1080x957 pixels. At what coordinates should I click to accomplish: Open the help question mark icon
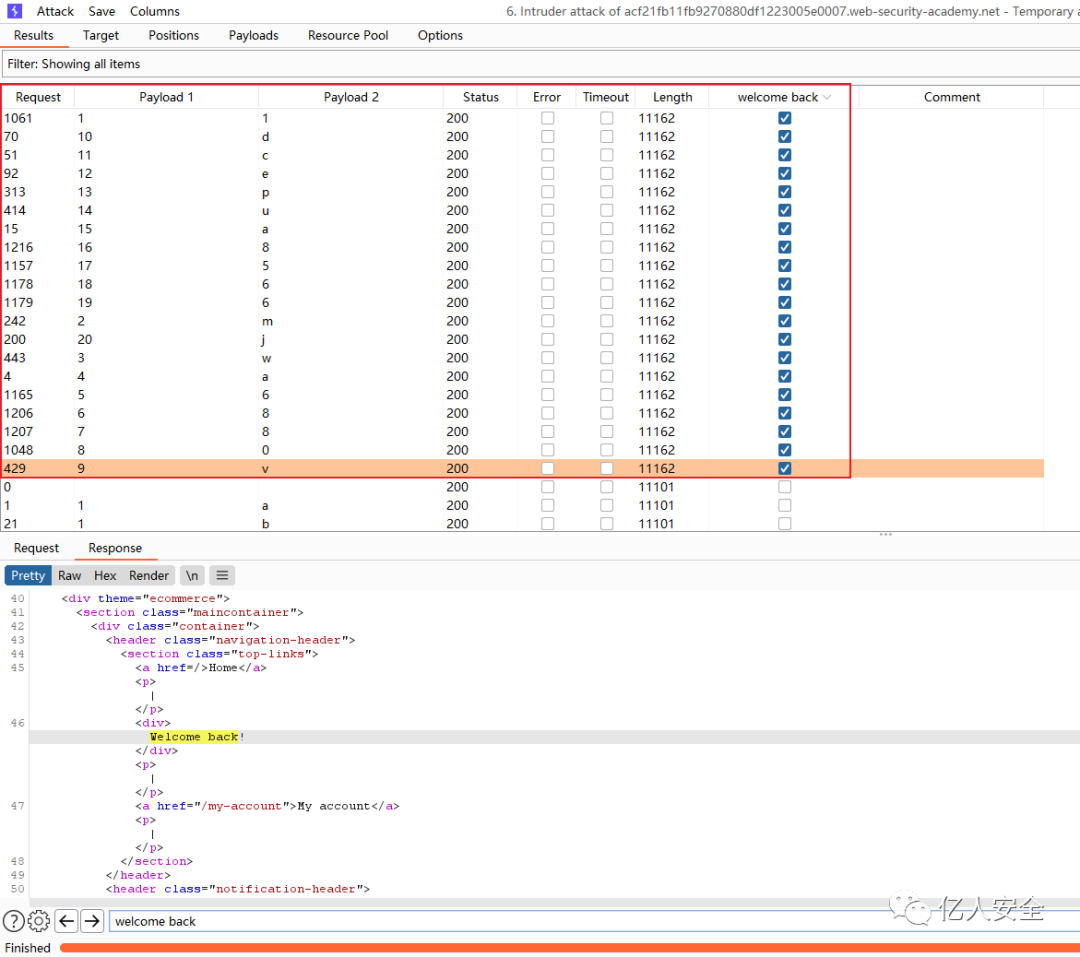point(14,920)
